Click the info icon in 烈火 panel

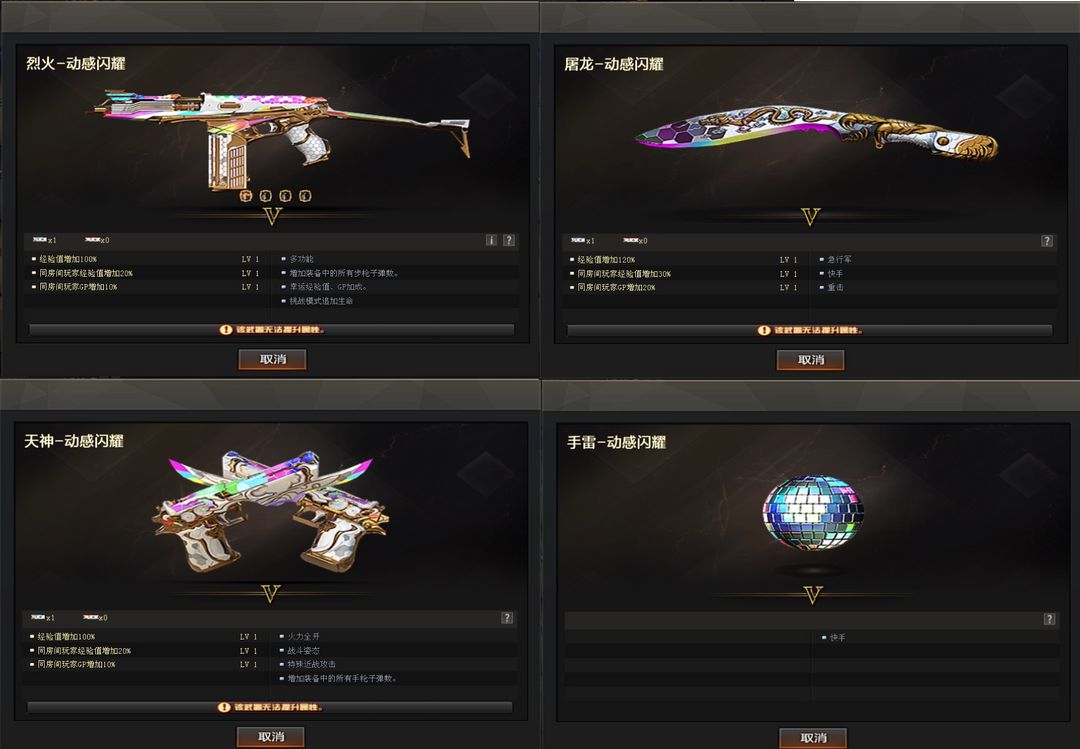pyautogui.click(x=491, y=240)
